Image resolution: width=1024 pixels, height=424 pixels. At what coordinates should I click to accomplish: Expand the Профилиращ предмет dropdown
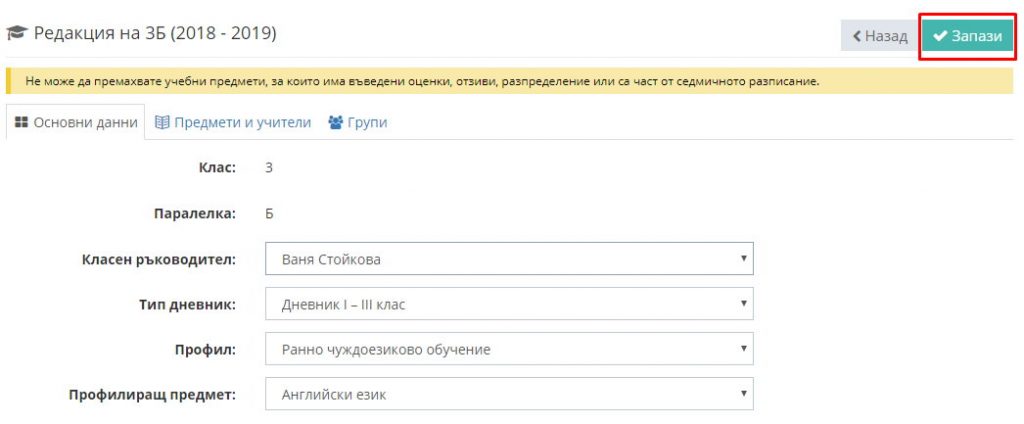tap(509, 394)
